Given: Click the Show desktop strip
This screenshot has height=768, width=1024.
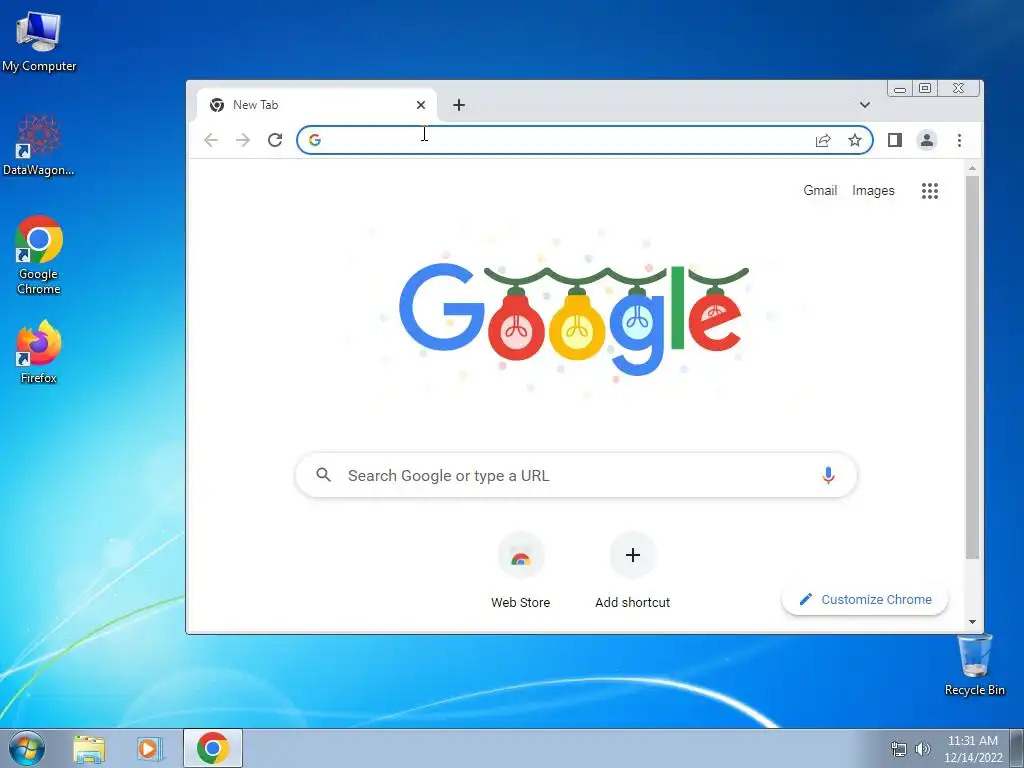Looking at the screenshot, I should coord(1017,748).
